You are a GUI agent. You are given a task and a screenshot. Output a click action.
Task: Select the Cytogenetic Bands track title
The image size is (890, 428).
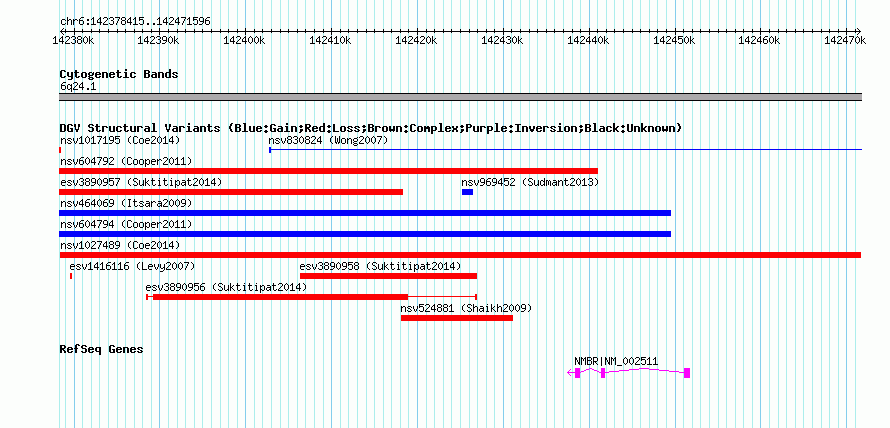pos(119,74)
